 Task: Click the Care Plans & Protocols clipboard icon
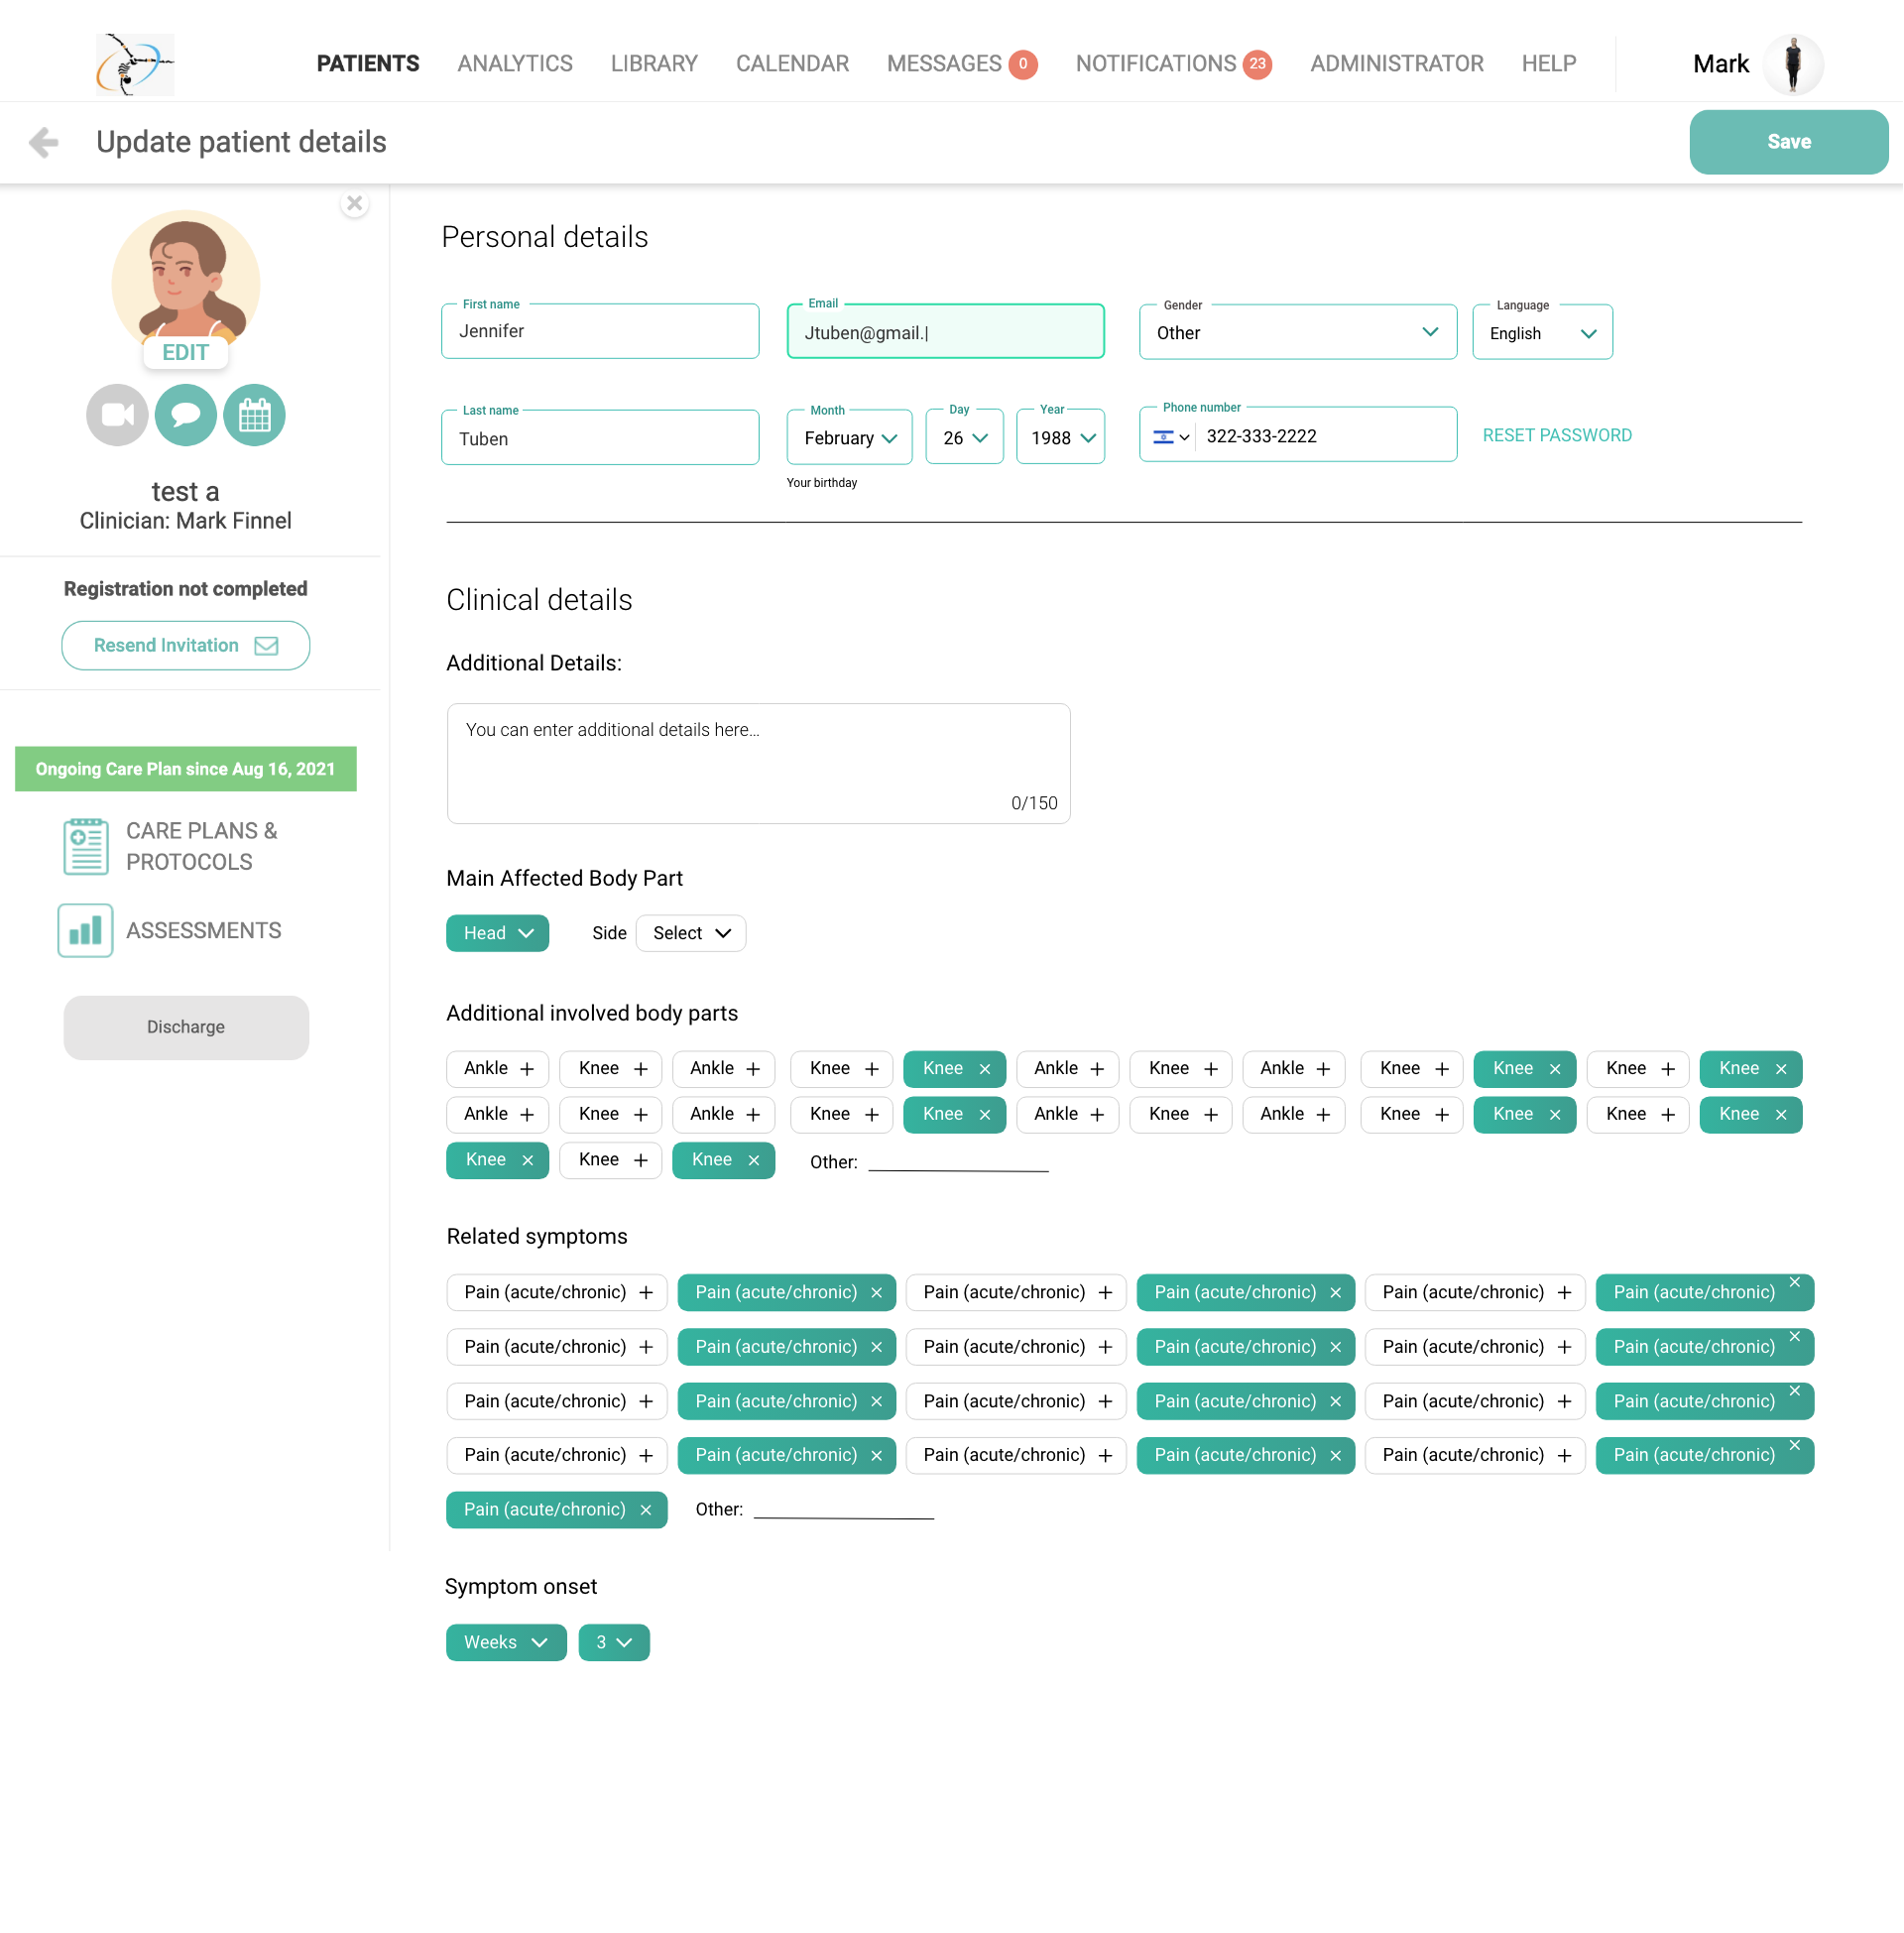86,846
